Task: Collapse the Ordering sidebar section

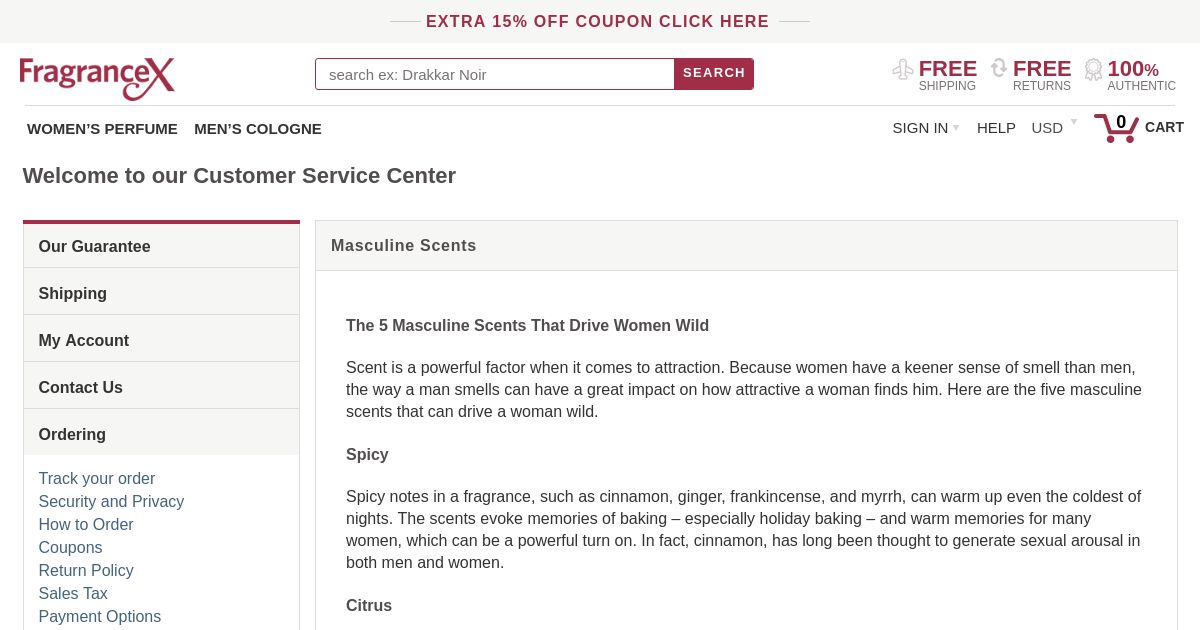Action: pyautogui.click(x=161, y=434)
